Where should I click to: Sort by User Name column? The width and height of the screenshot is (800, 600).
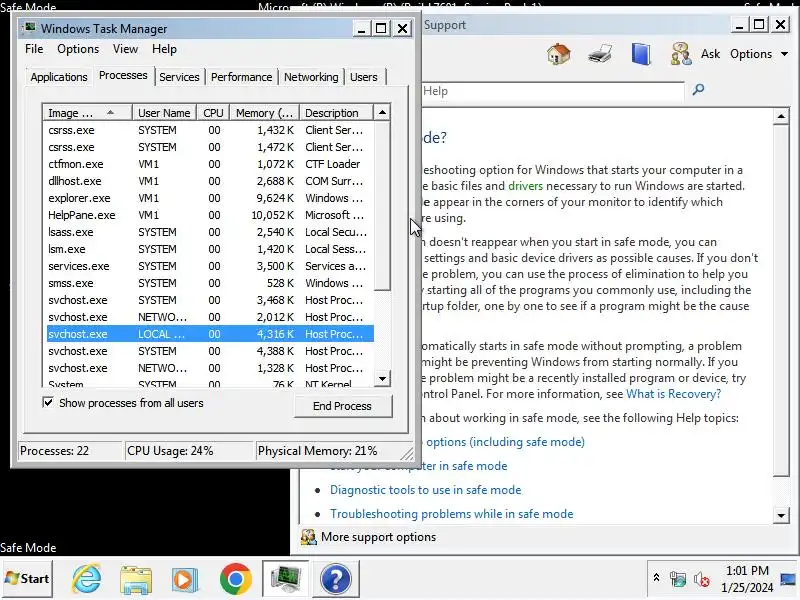tap(164, 113)
